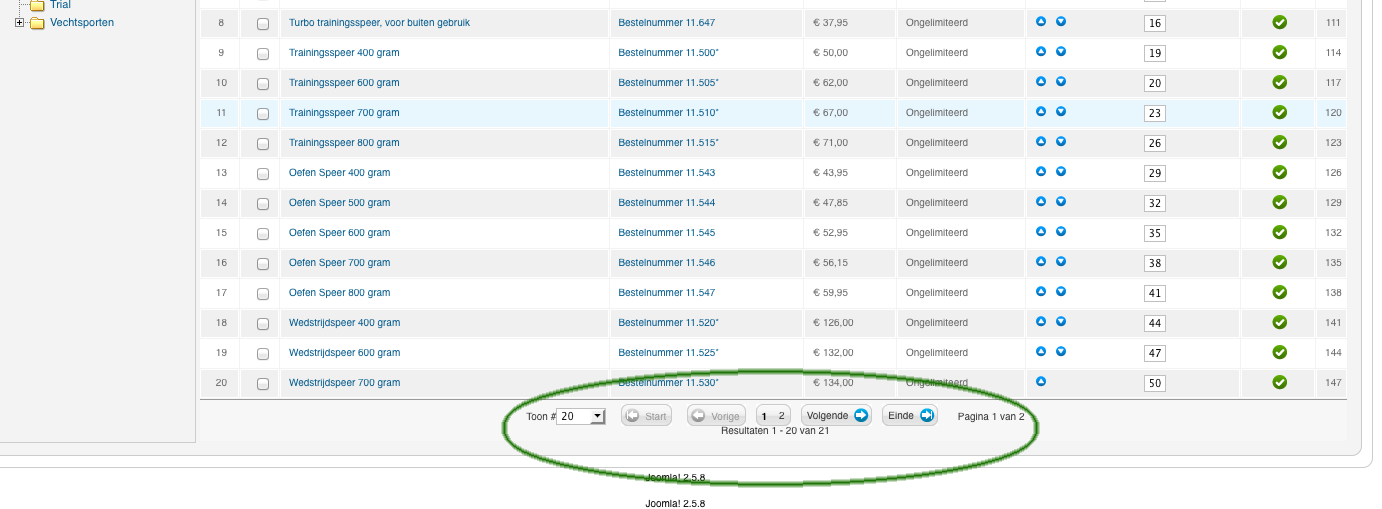Select checkbox for Trainingsspeer 600 gram
Viewport: 1382px width, 509px height.
click(263, 83)
